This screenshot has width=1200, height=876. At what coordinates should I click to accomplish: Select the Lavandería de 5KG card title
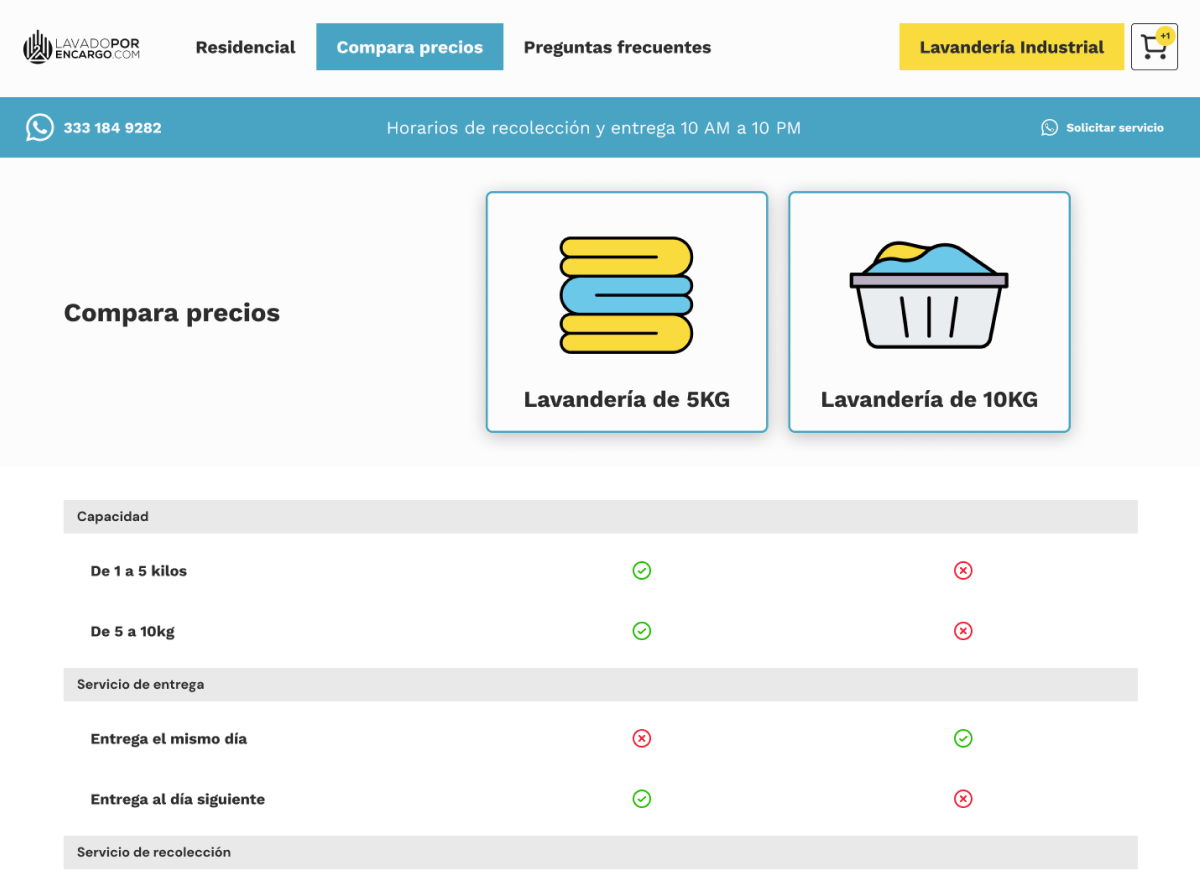(627, 400)
